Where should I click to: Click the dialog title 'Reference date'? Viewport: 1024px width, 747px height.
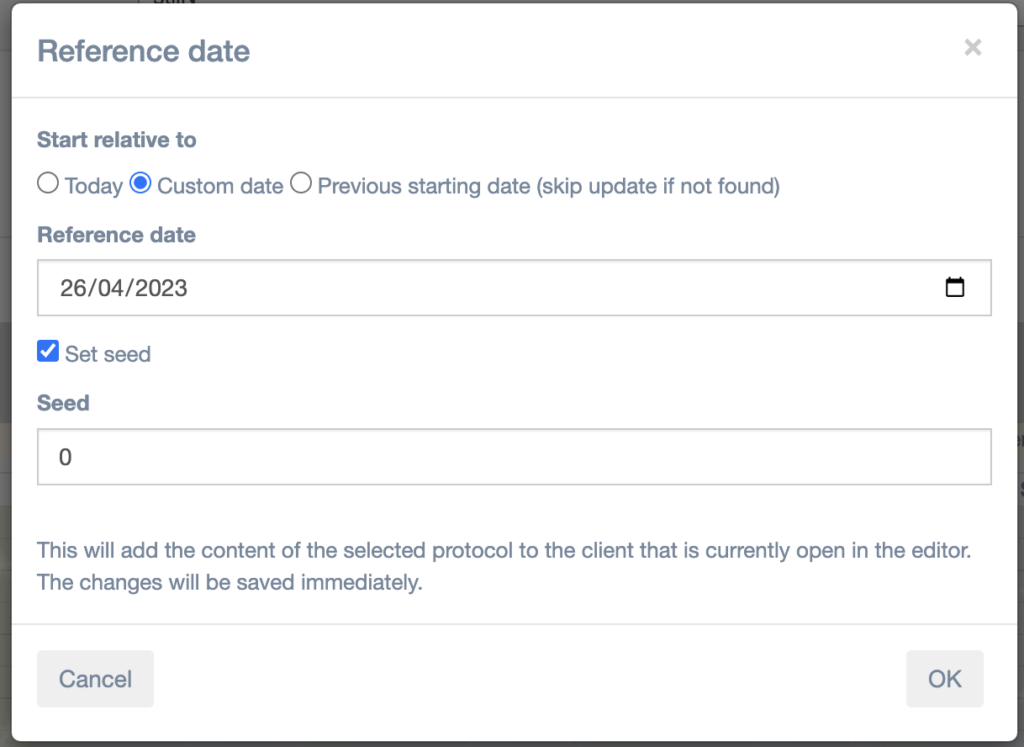click(143, 51)
